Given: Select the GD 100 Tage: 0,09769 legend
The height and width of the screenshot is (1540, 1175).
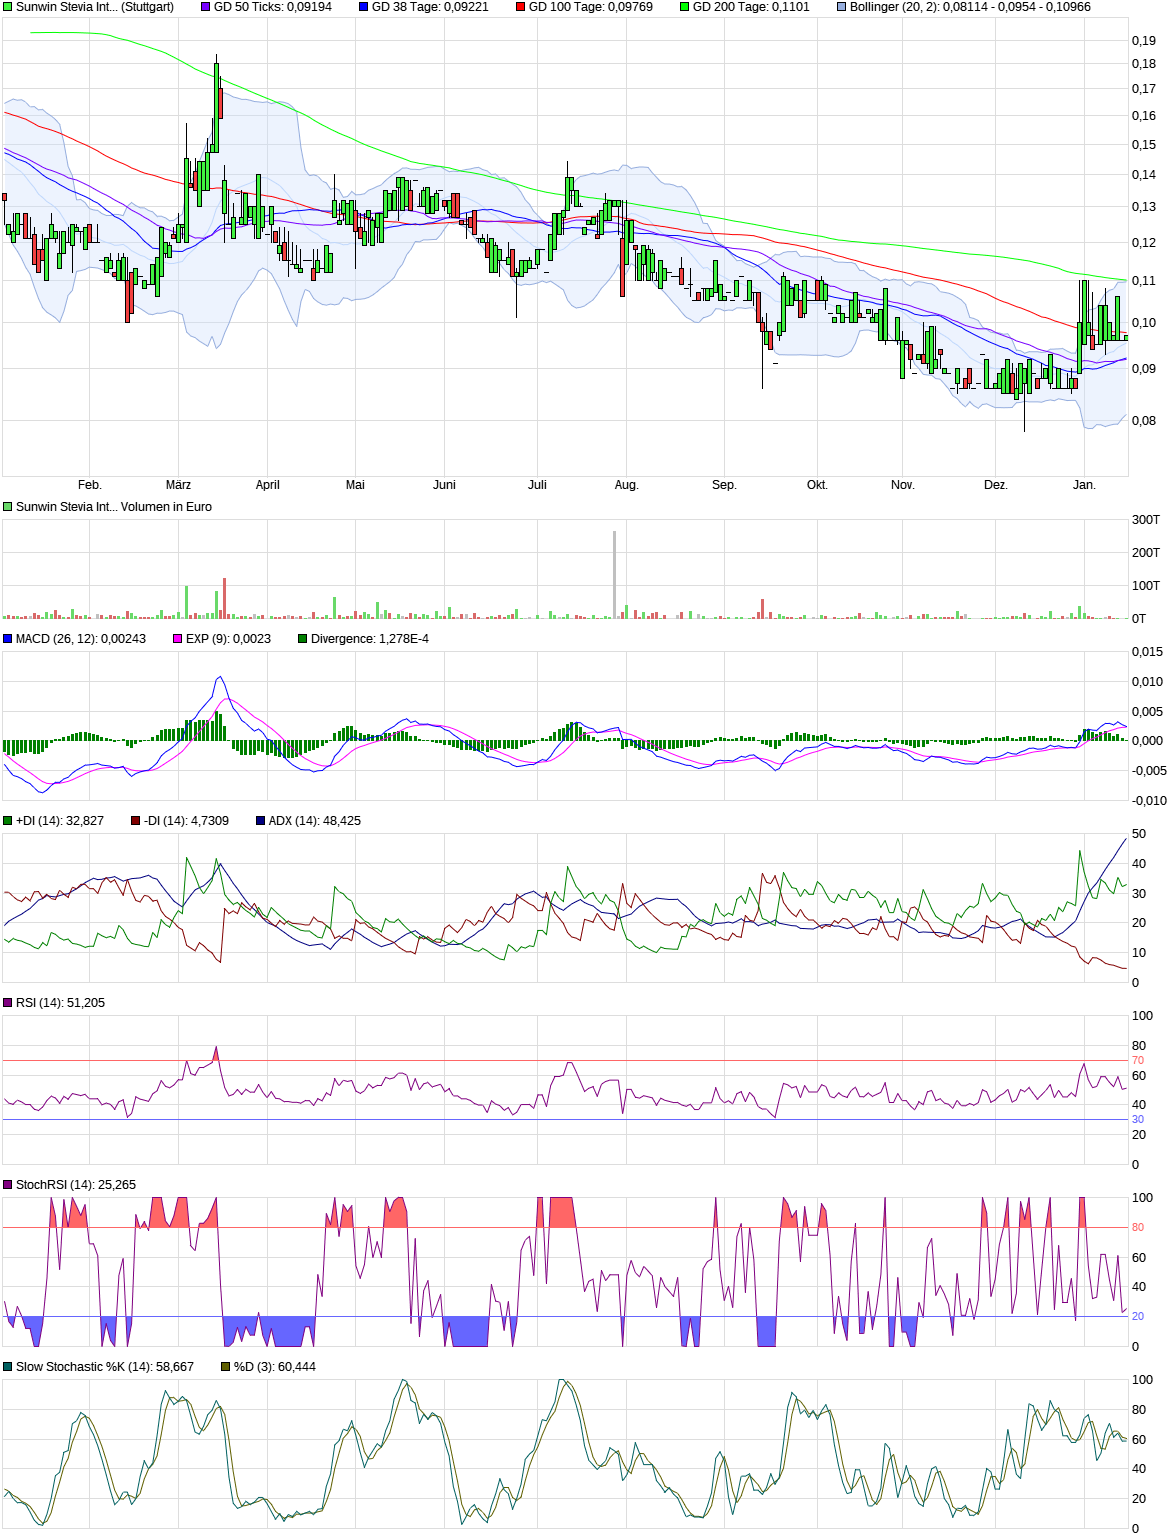Looking at the screenshot, I should point(591,7).
